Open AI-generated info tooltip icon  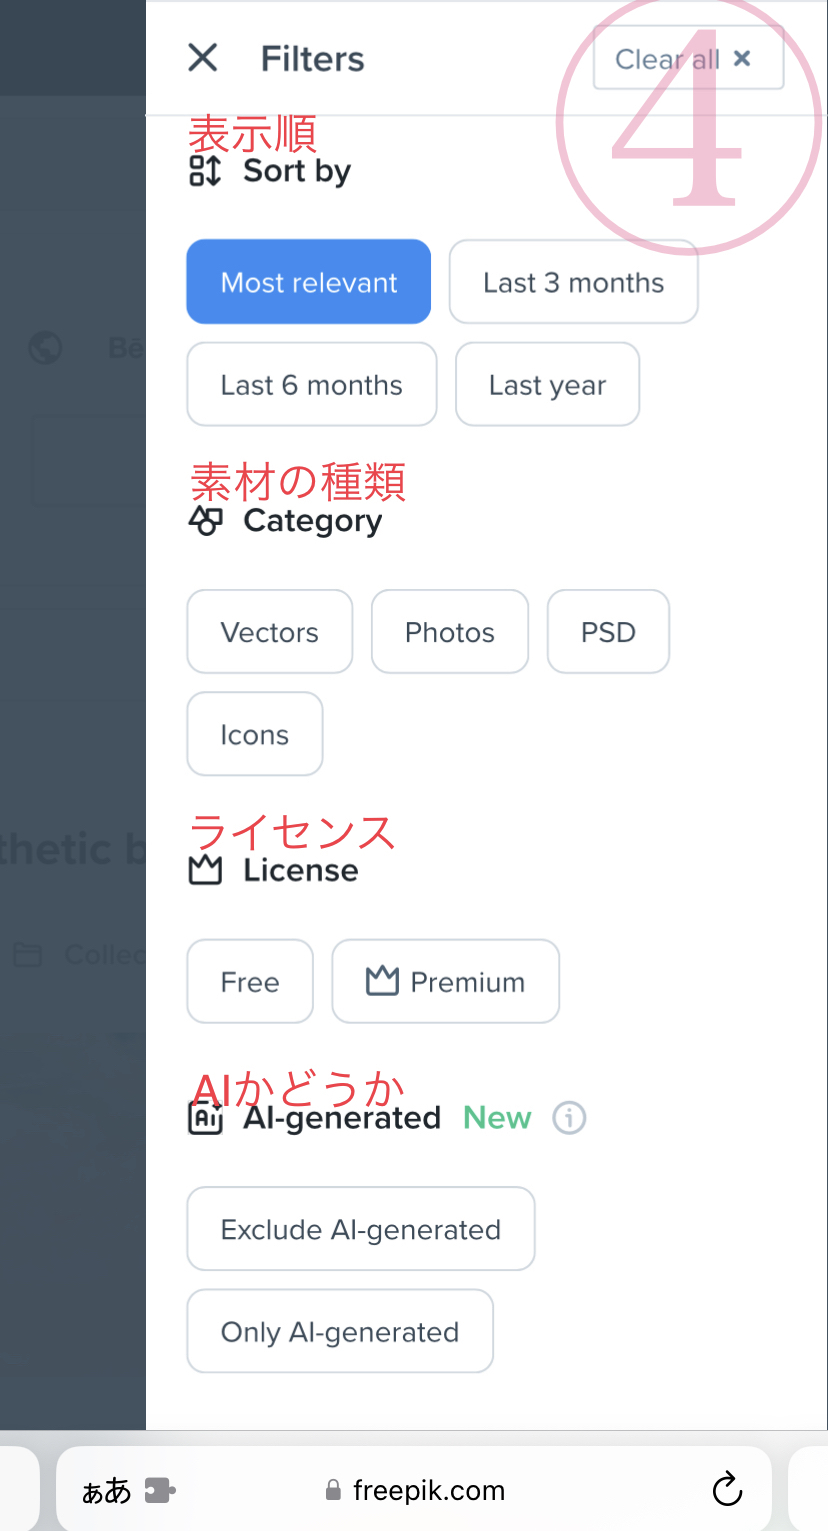click(x=570, y=1117)
